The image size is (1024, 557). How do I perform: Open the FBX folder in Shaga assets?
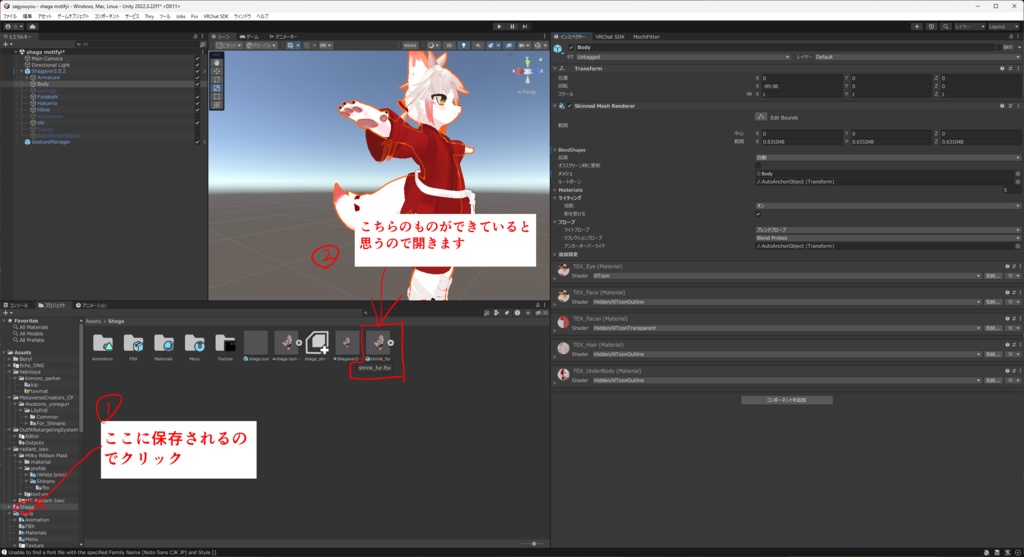[x=133, y=343]
